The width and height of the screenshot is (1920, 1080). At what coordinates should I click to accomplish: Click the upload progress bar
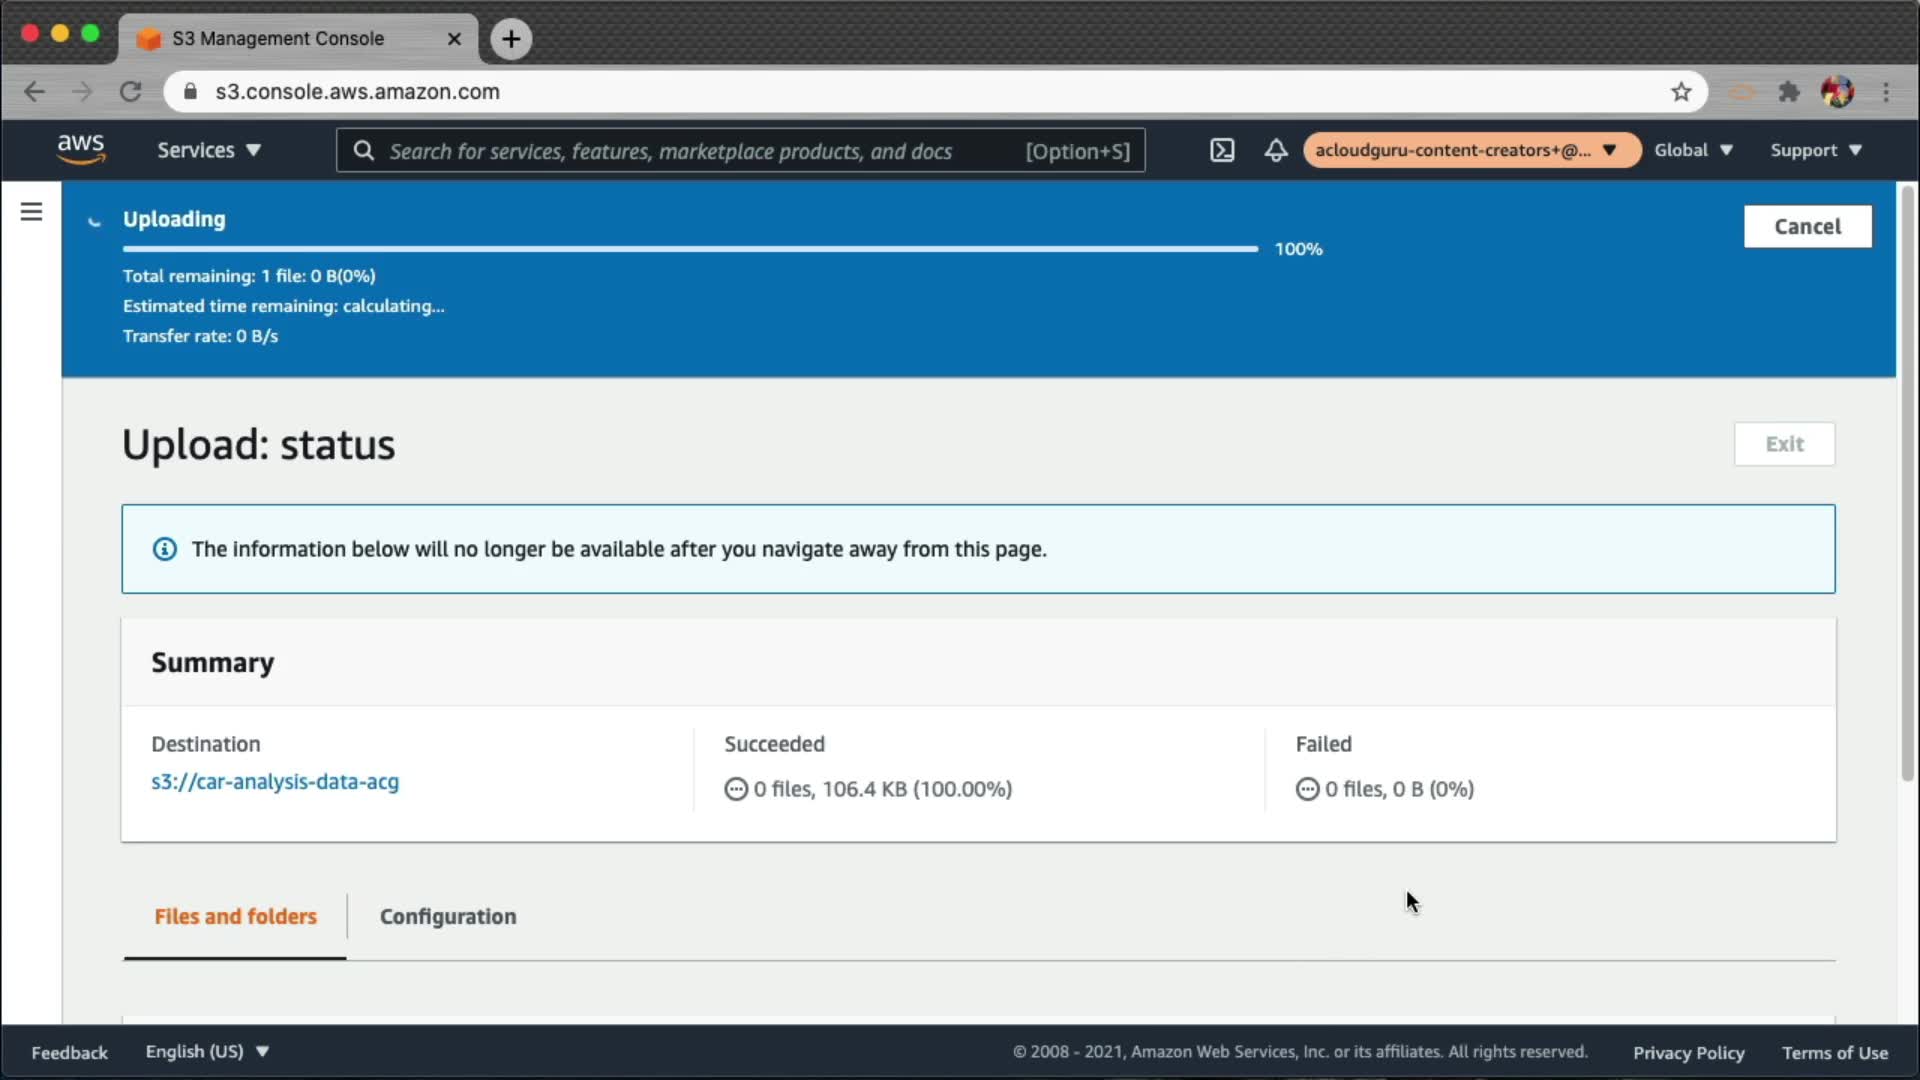[690, 249]
